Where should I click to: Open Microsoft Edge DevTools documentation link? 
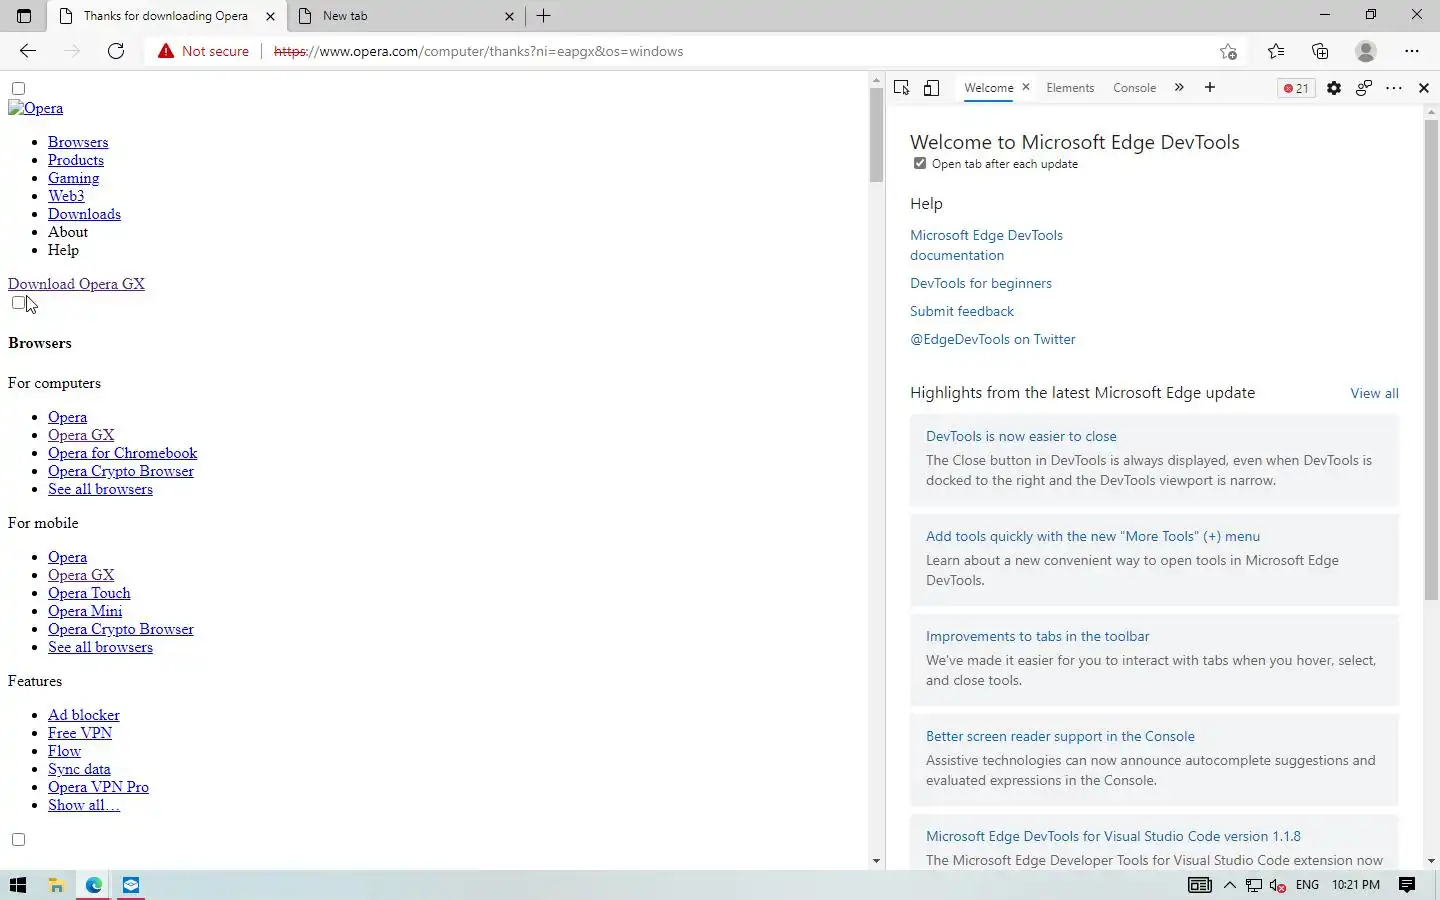(x=986, y=245)
